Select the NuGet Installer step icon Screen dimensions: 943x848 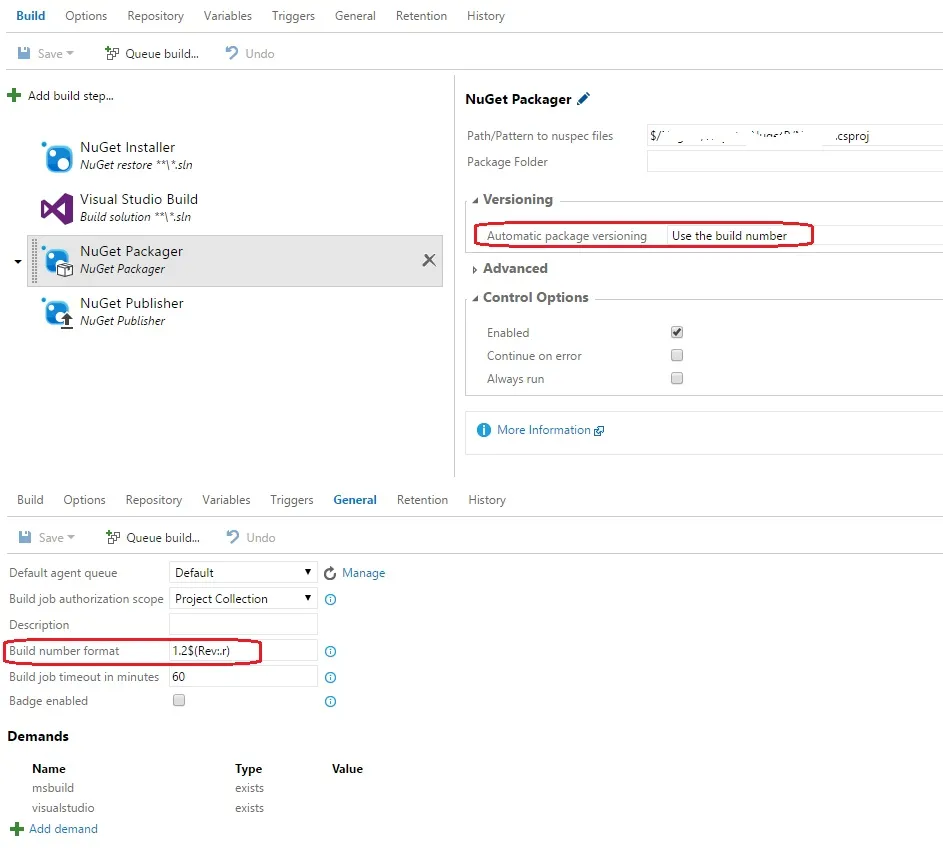point(58,156)
